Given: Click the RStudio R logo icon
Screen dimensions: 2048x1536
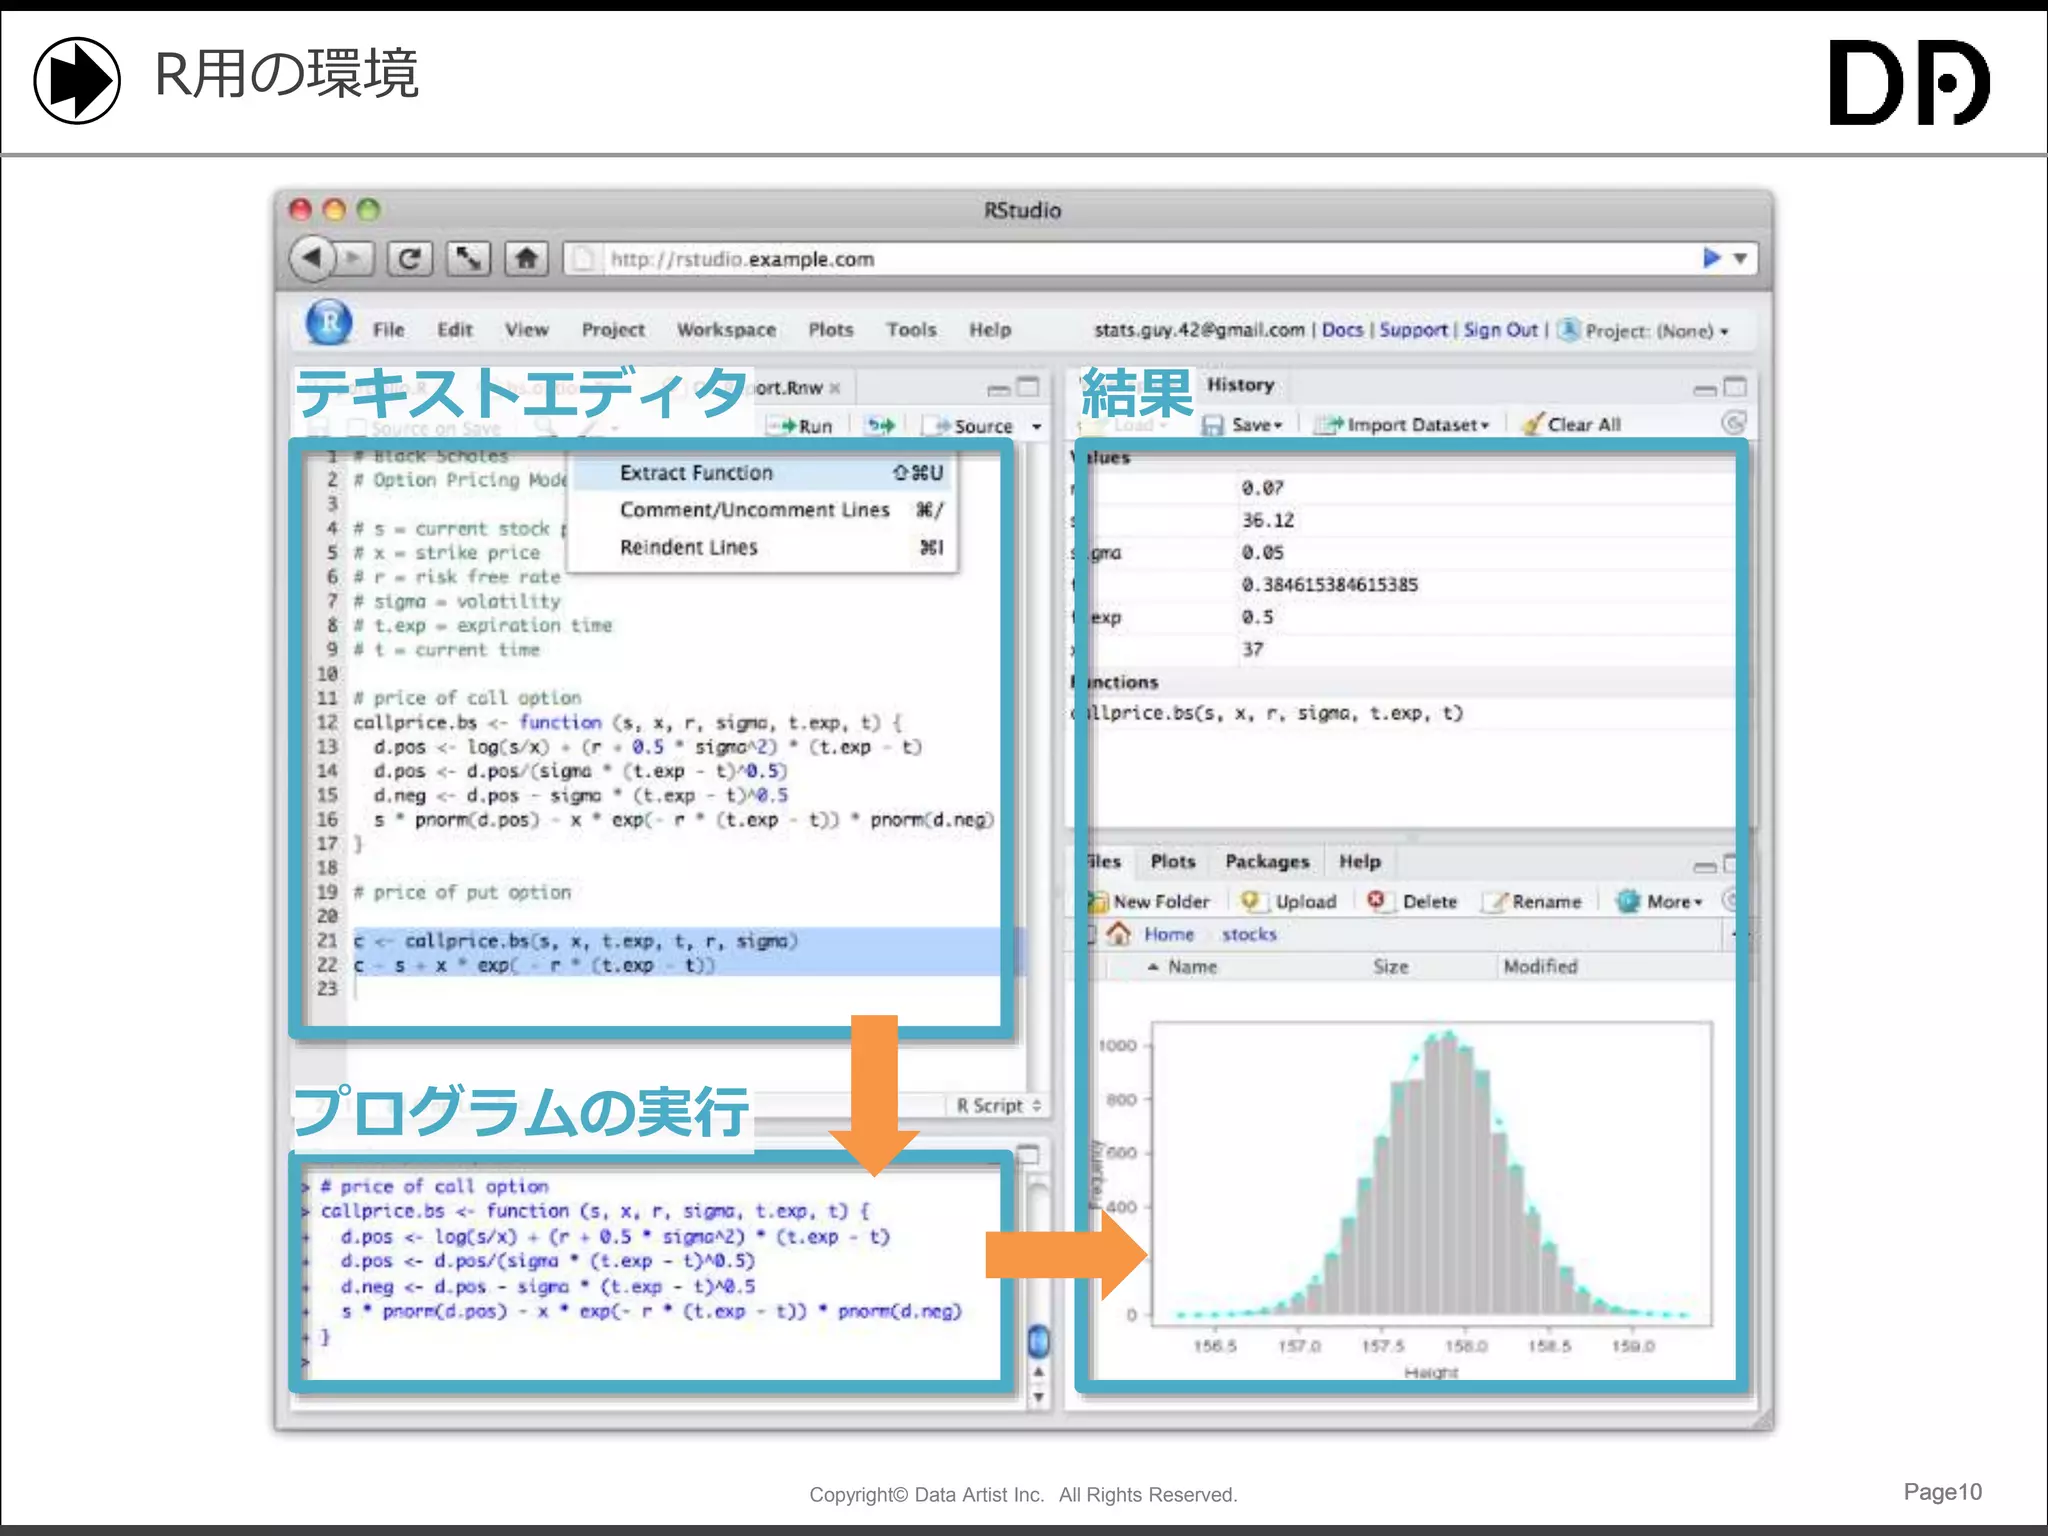Looking at the screenshot, I should click(x=329, y=323).
